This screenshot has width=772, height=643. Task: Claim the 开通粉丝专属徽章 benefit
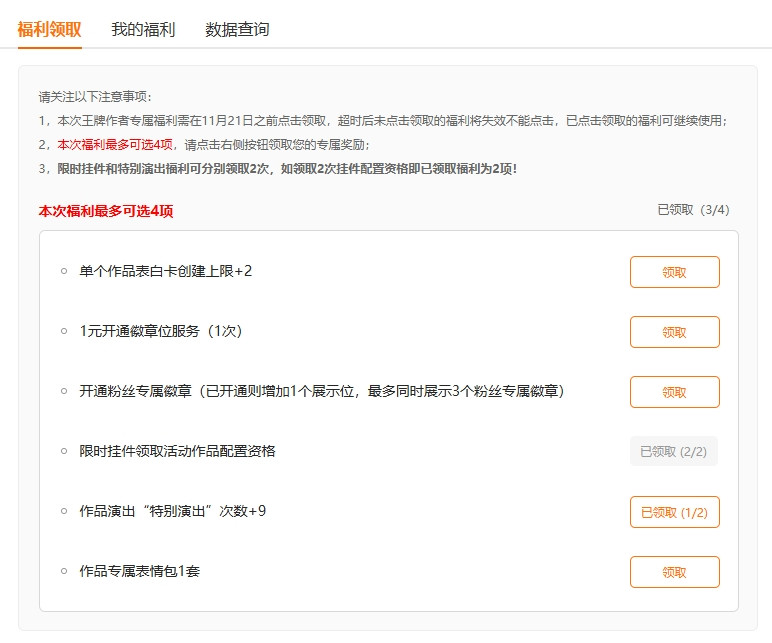674,392
